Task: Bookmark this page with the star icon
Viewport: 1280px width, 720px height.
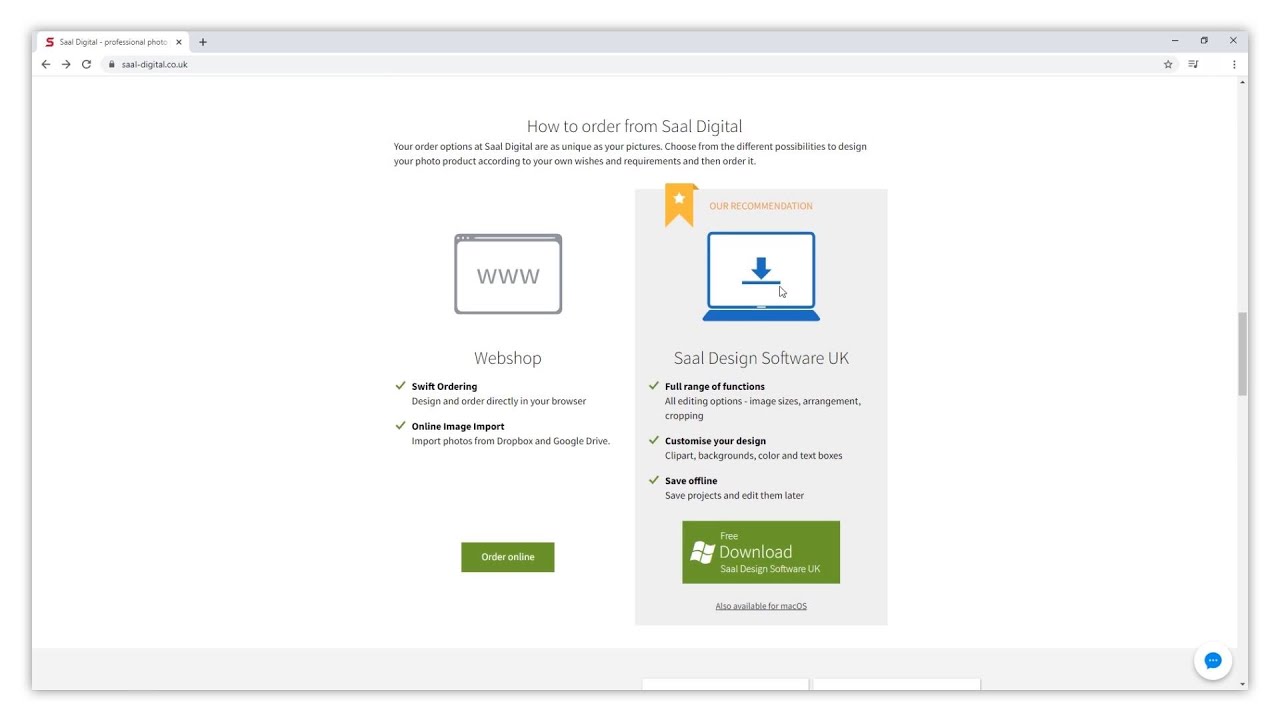Action: pyautogui.click(x=1168, y=64)
